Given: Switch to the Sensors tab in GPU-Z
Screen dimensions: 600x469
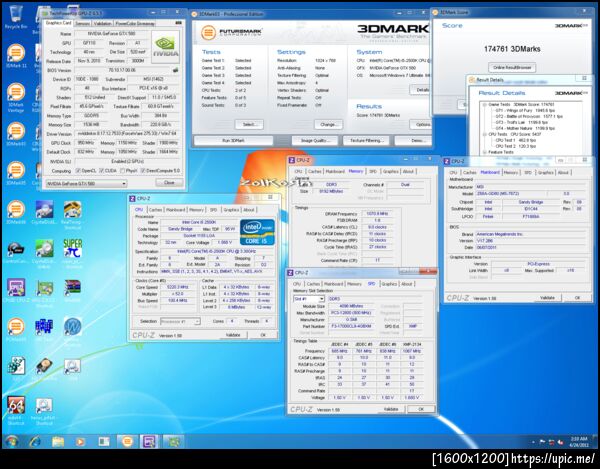Looking at the screenshot, I should (x=82, y=23).
